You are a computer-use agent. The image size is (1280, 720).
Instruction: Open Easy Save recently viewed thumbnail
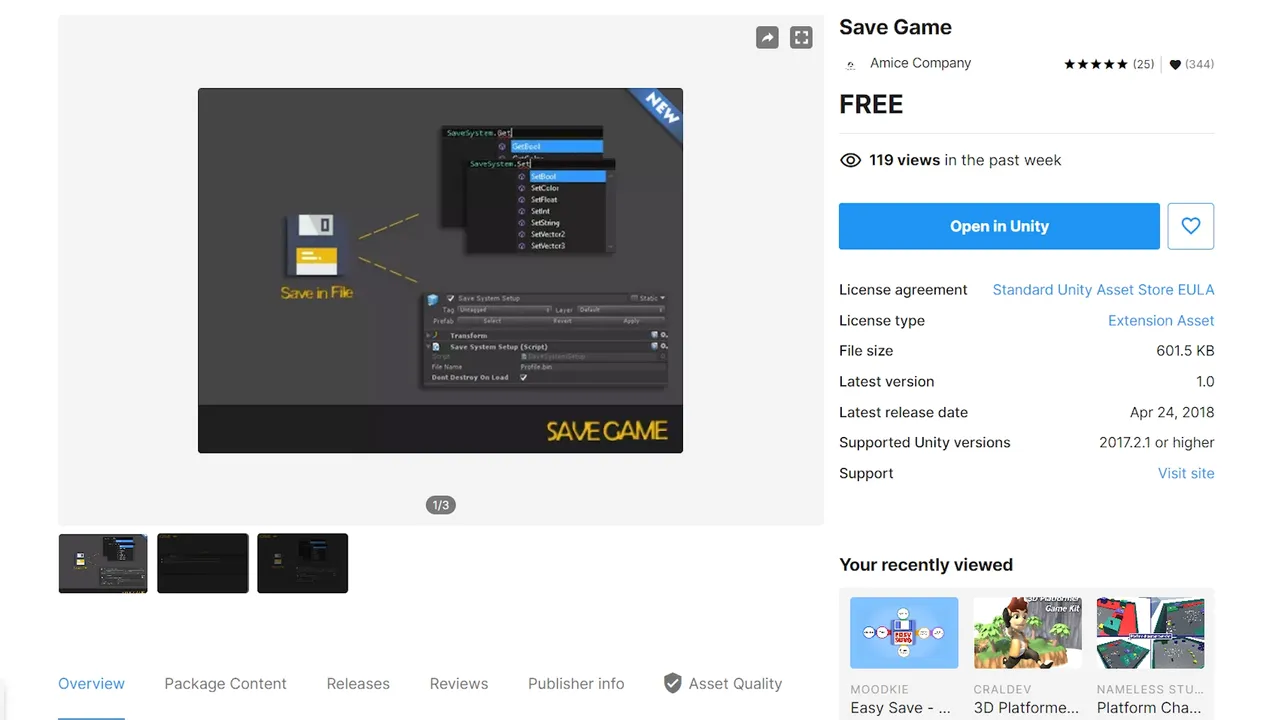(x=904, y=633)
